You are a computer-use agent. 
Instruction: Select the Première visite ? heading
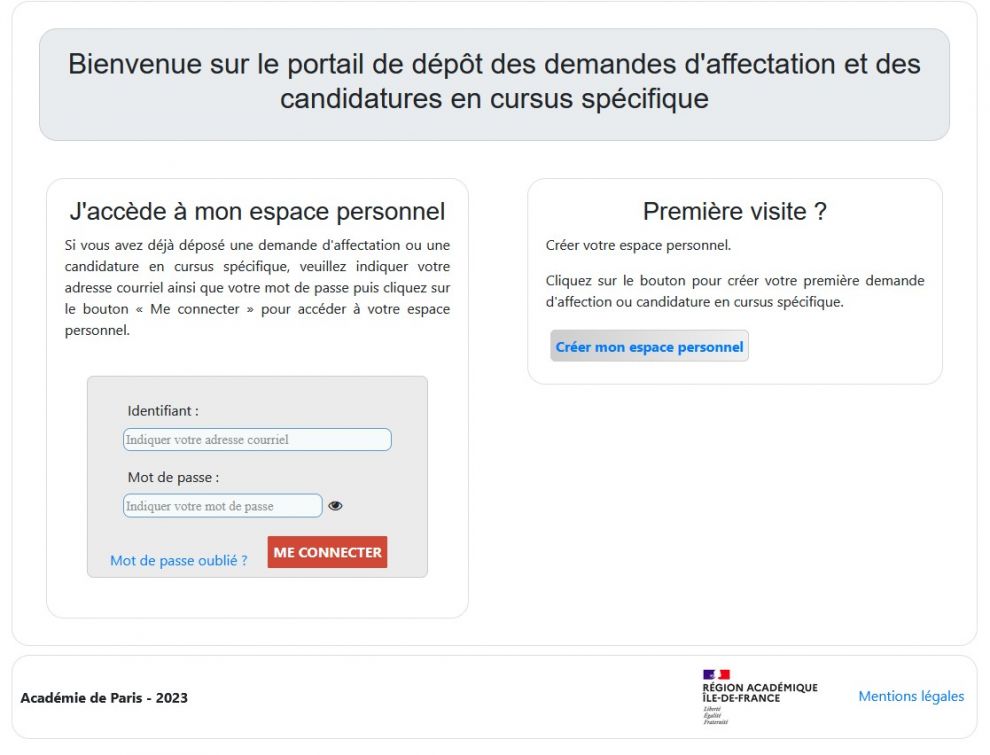click(735, 211)
